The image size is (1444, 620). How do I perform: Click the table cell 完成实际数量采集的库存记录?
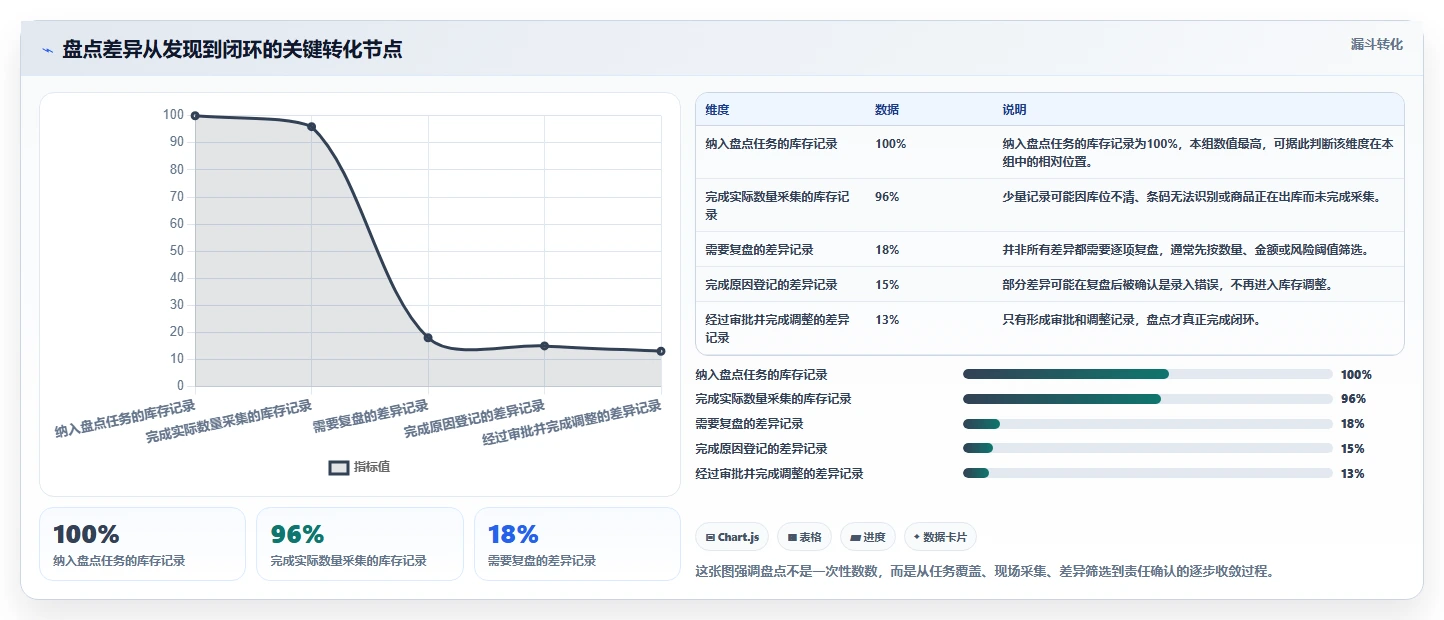pos(778,206)
